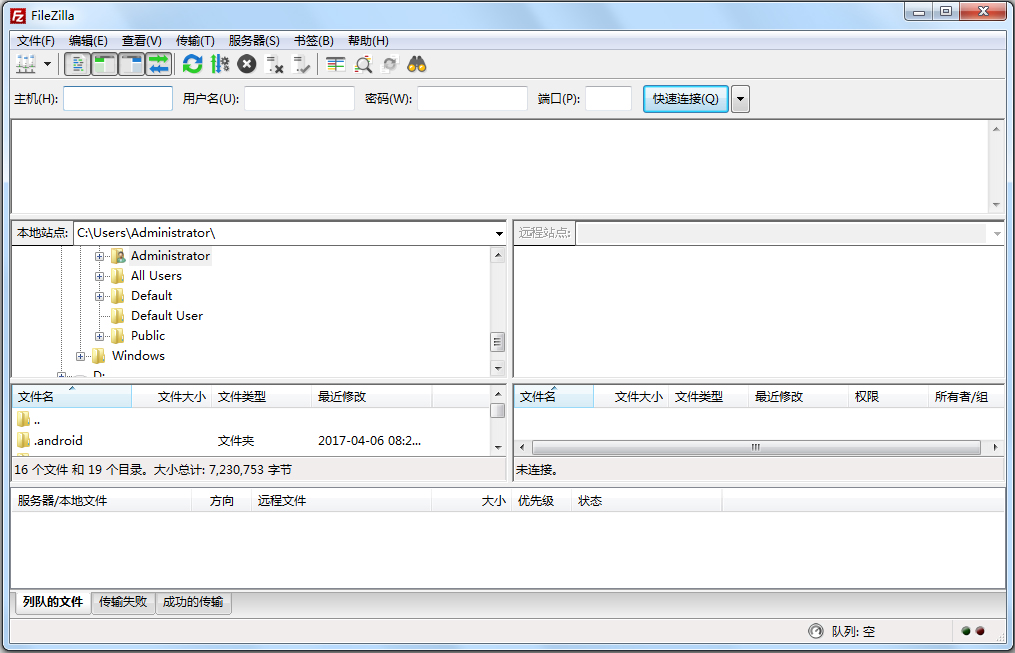Open the 文件(F) menu
Image resolution: width=1015 pixels, height=653 pixels.
(36, 41)
